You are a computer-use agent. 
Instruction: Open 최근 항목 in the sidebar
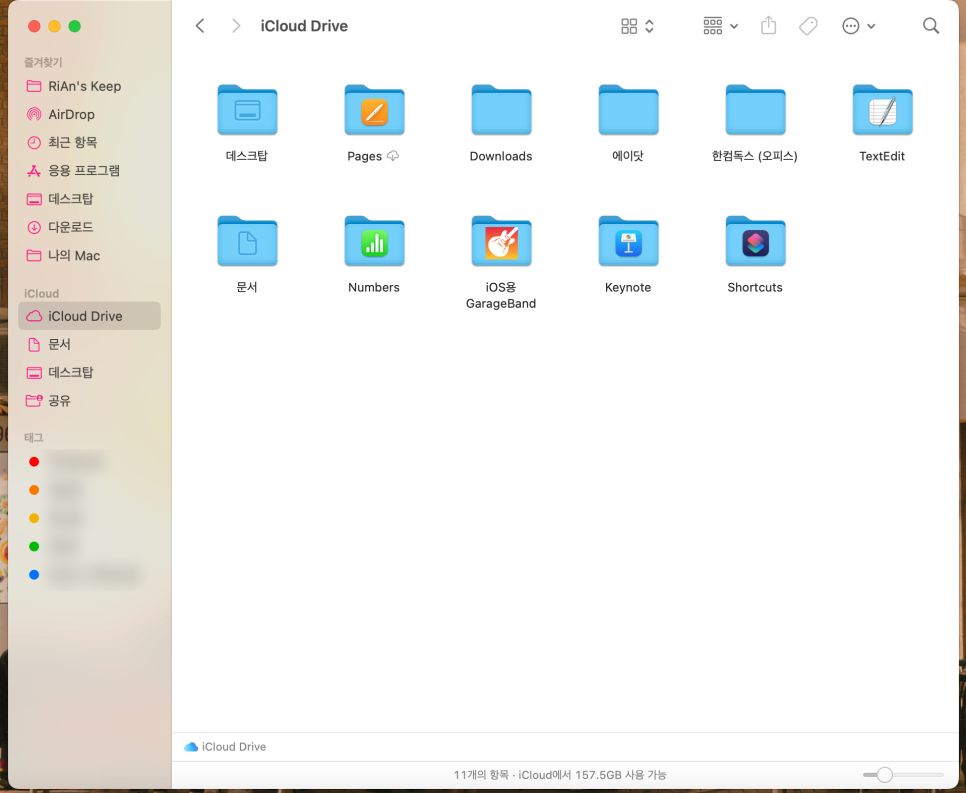tap(89, 142)
